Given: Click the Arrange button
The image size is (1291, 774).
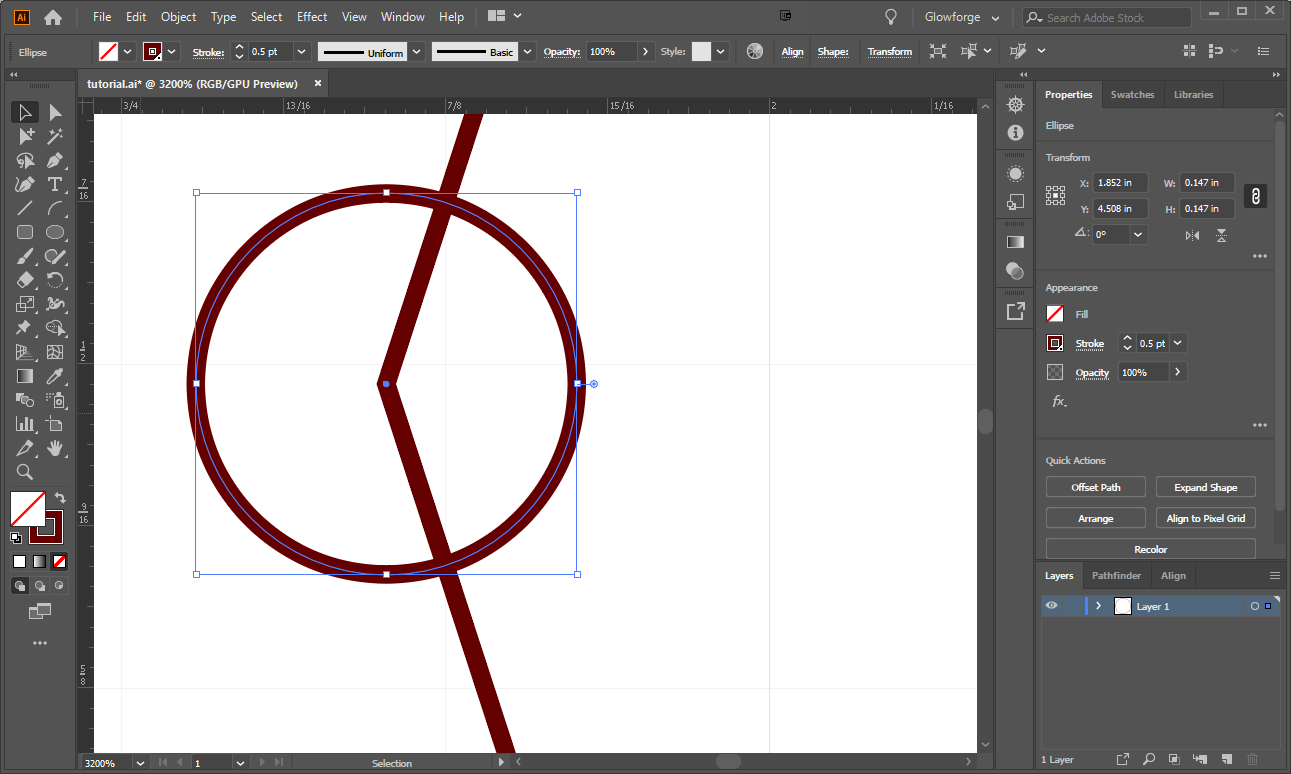Looking at the screenshot, I should point(1096,518).
